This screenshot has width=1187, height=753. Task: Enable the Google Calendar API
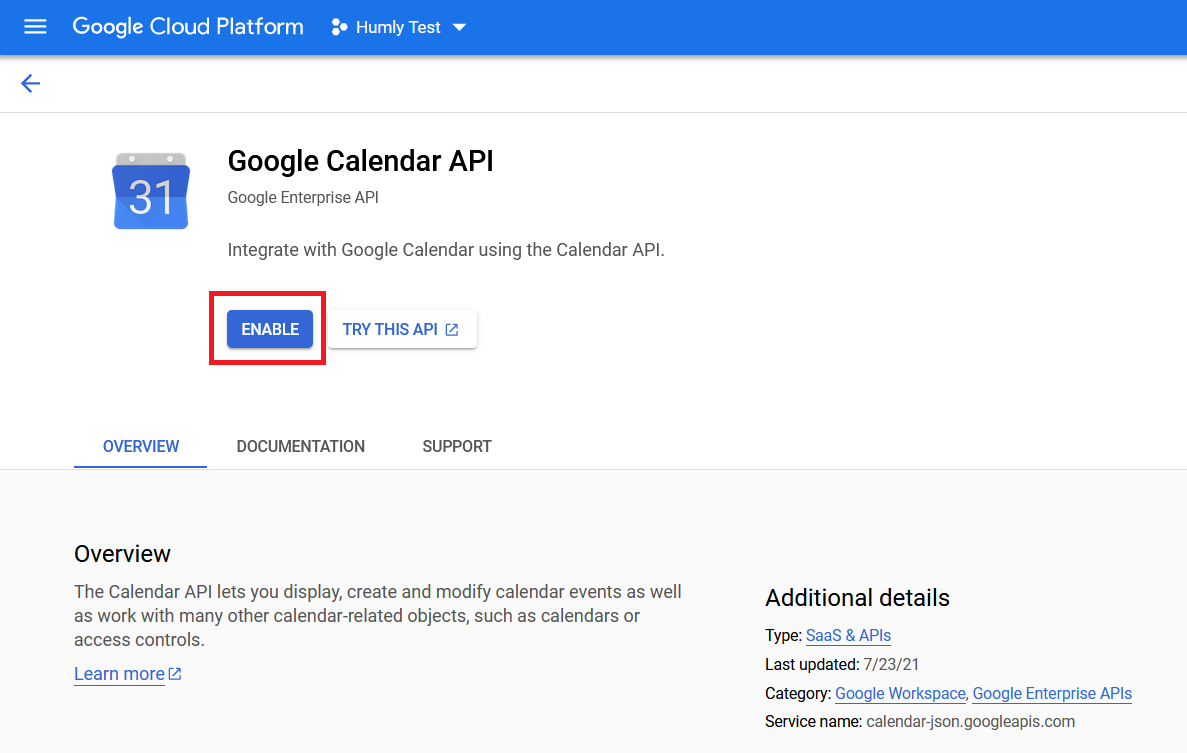(268, 328)
